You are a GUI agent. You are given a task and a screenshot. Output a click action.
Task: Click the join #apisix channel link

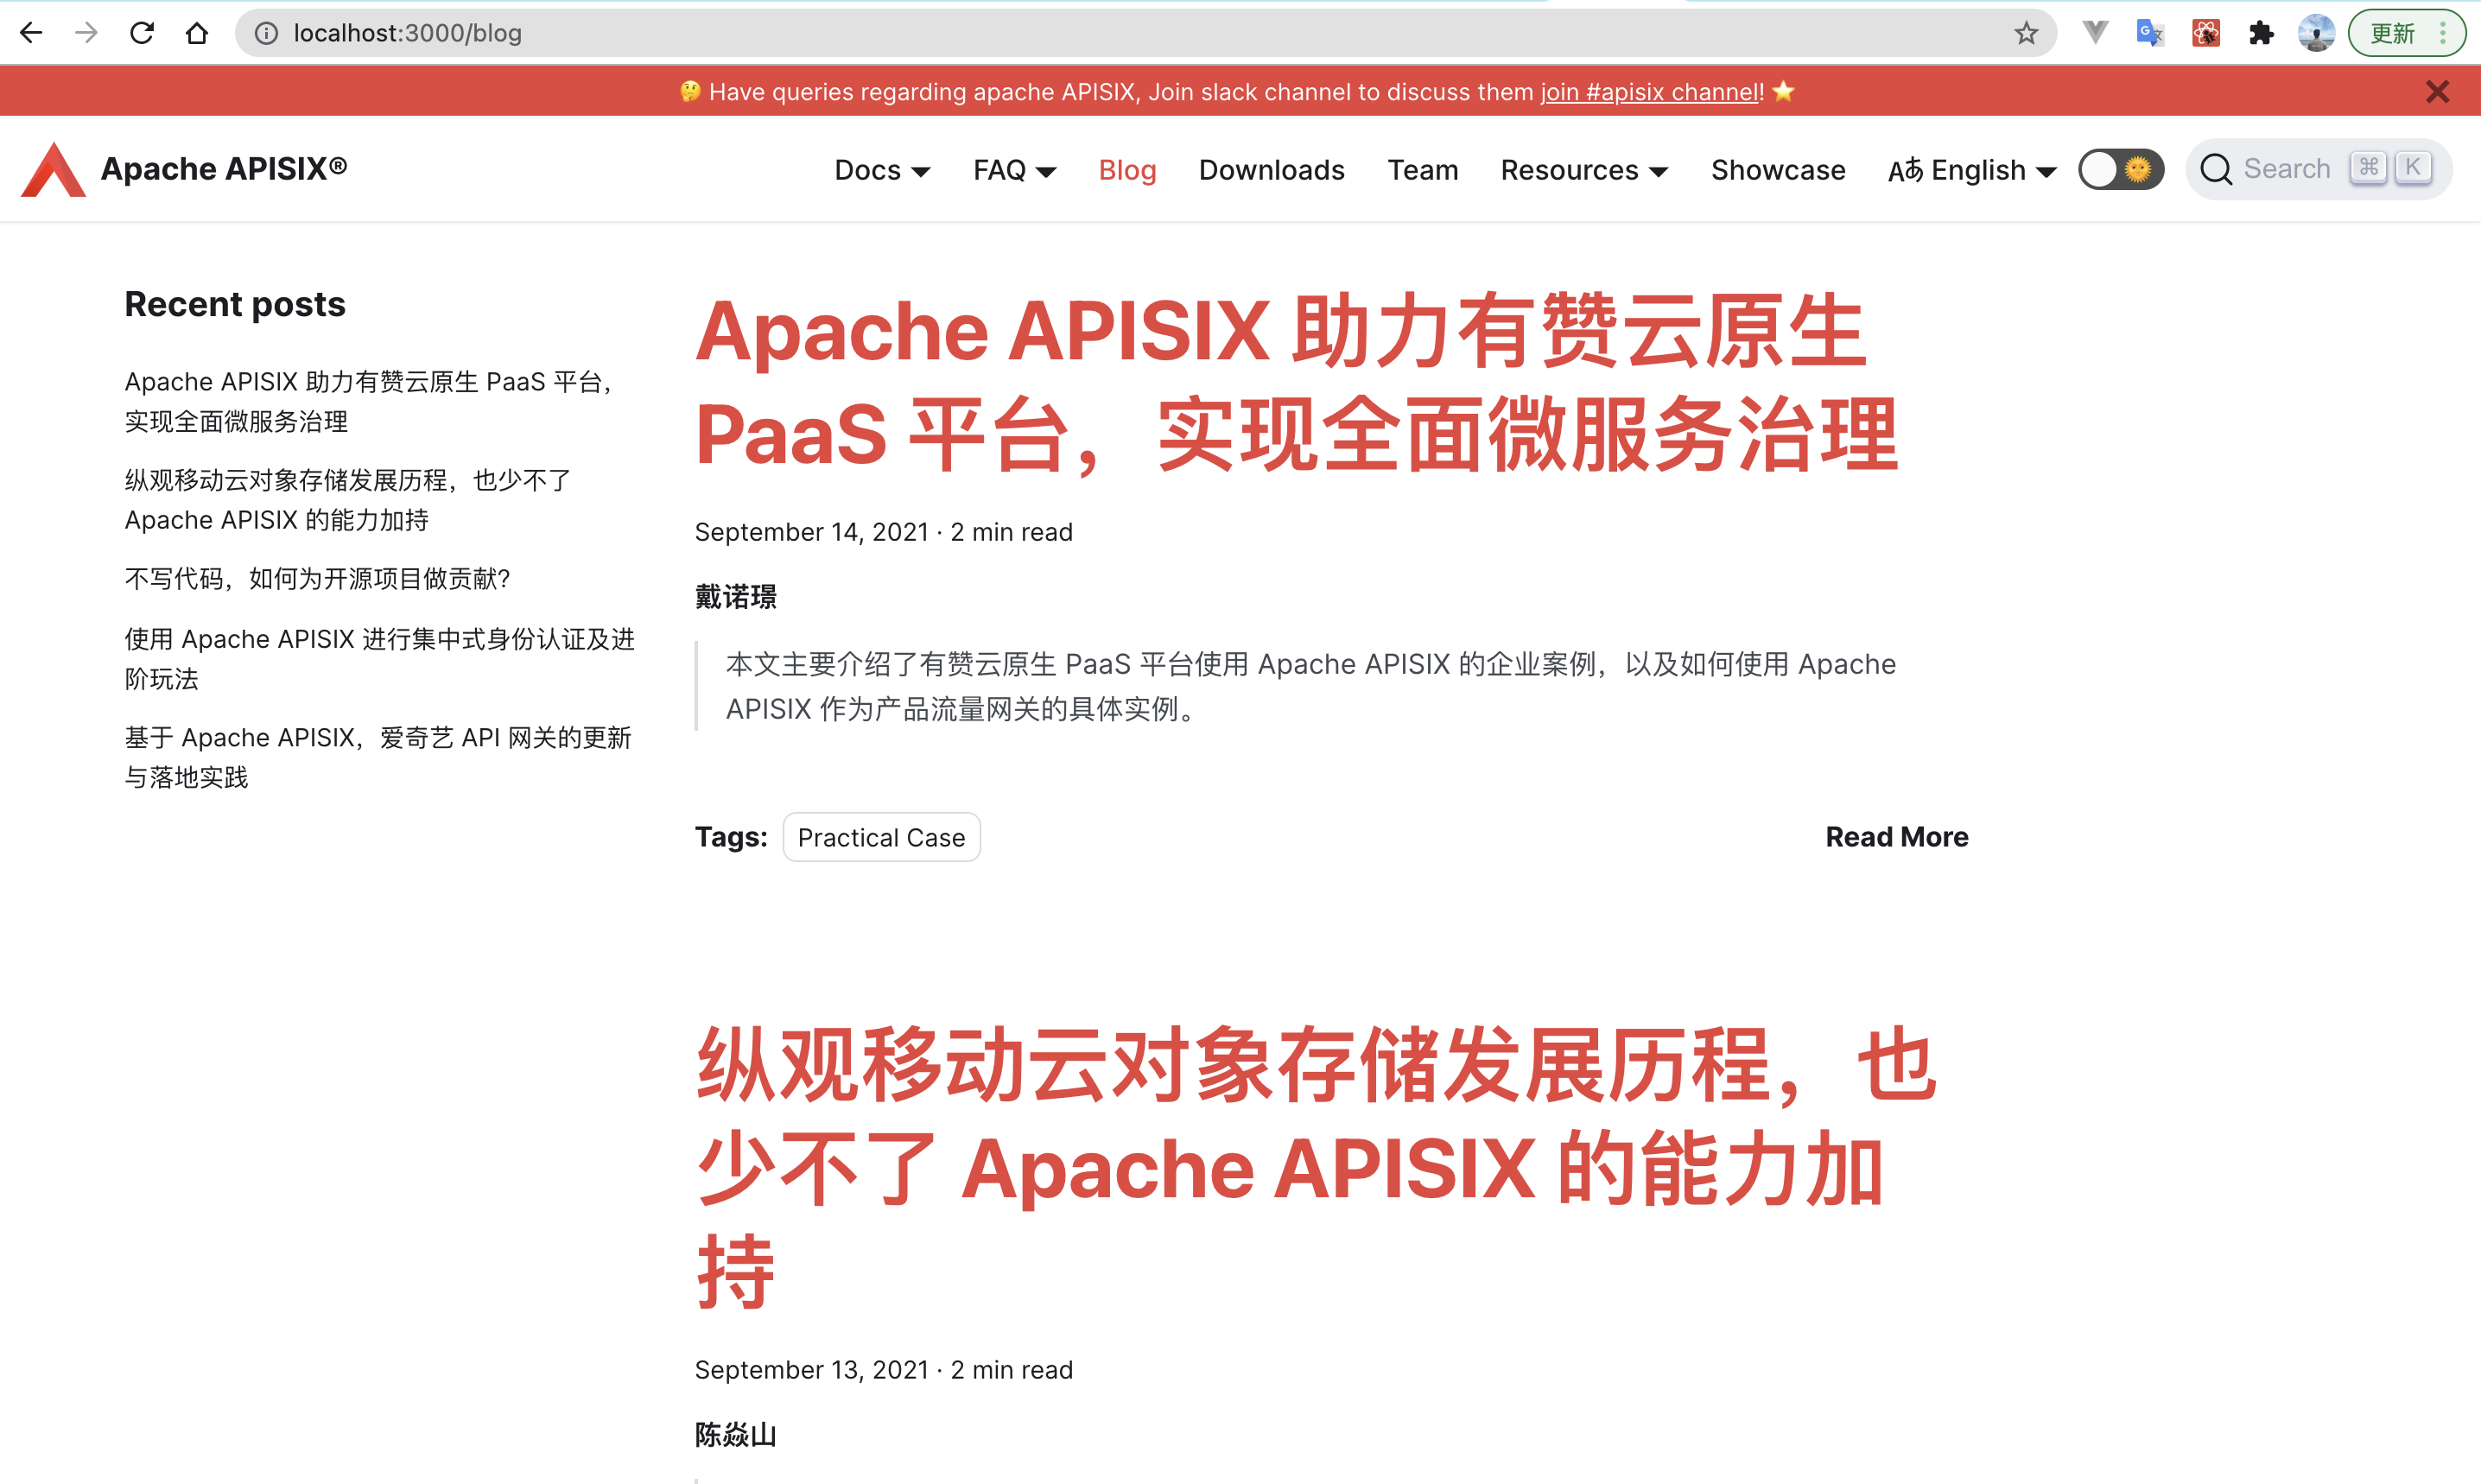click(x=1650, y=92)
